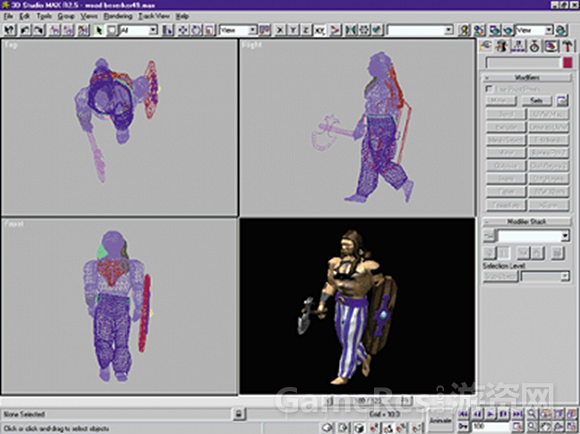
Task: Open the View reference coordinate dropdown
Action: (238, 30)
